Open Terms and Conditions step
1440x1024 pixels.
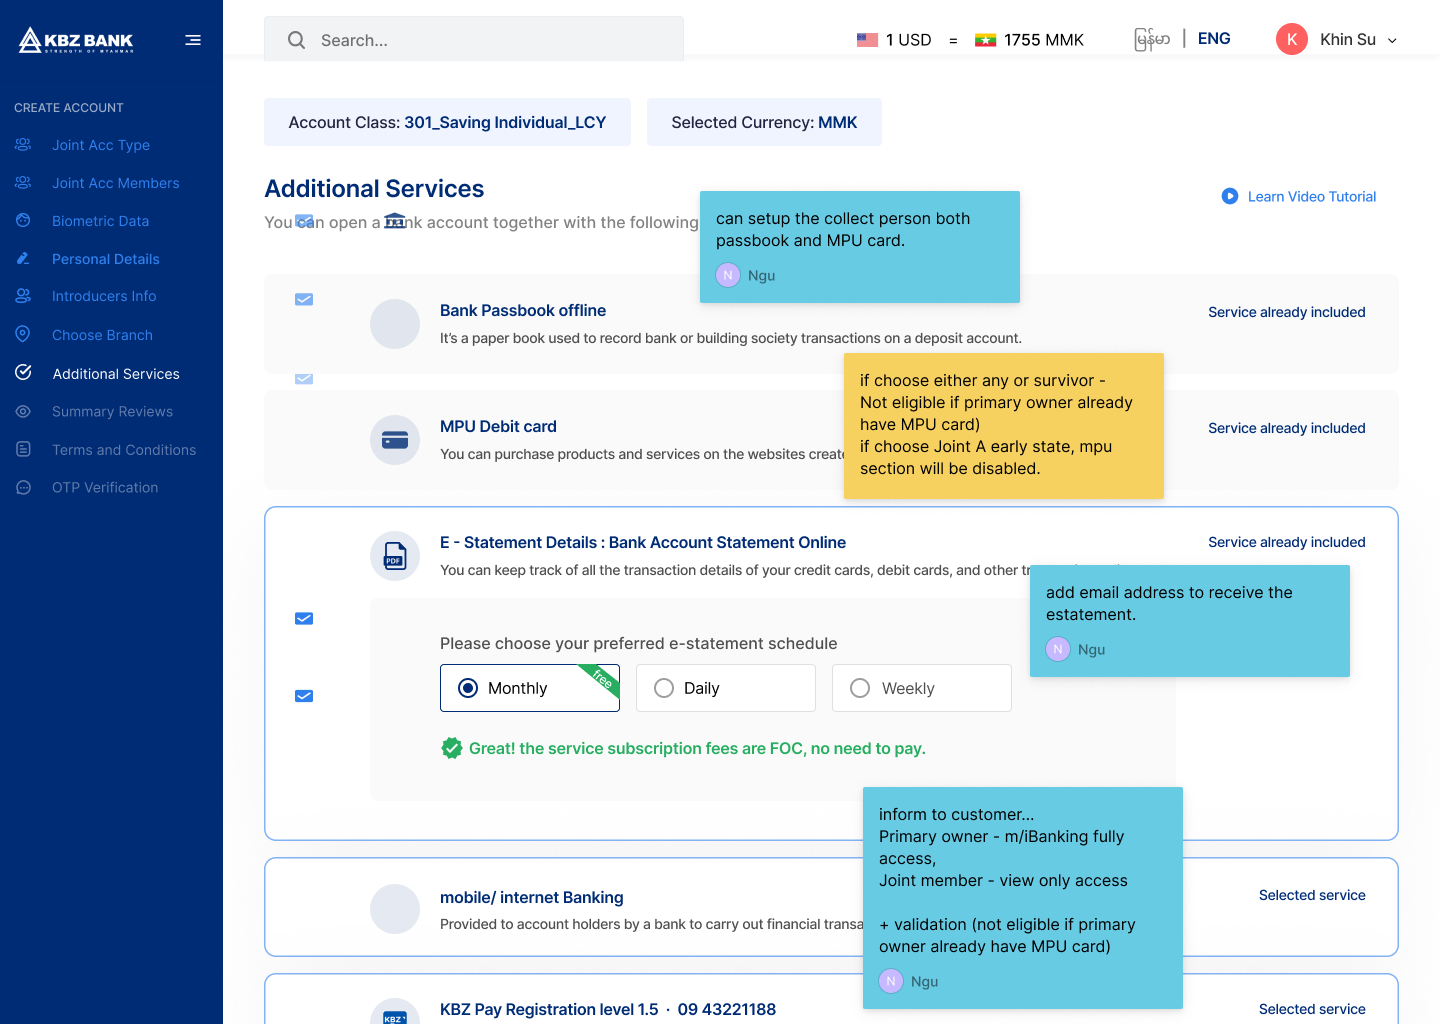[x=124, y=450]
